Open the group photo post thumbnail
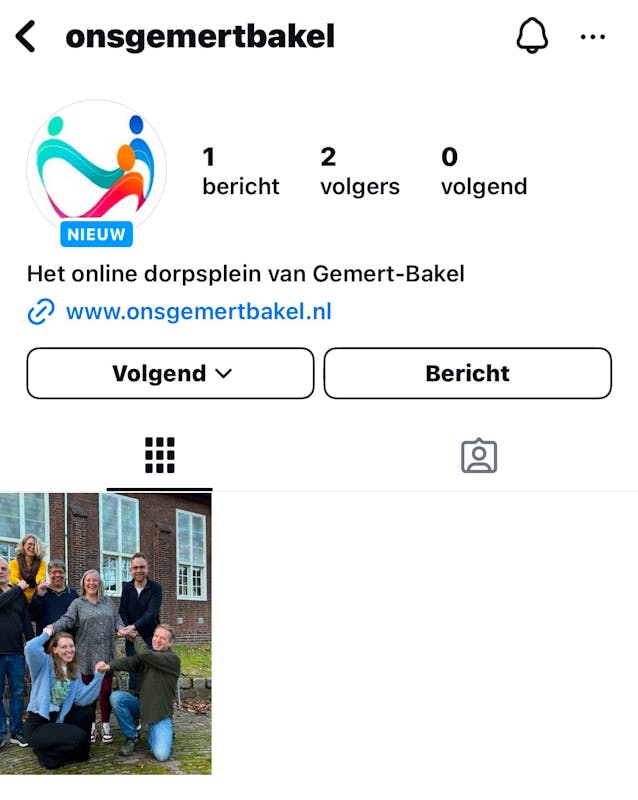This screenshot has width=638, height=800. point(106,634)
